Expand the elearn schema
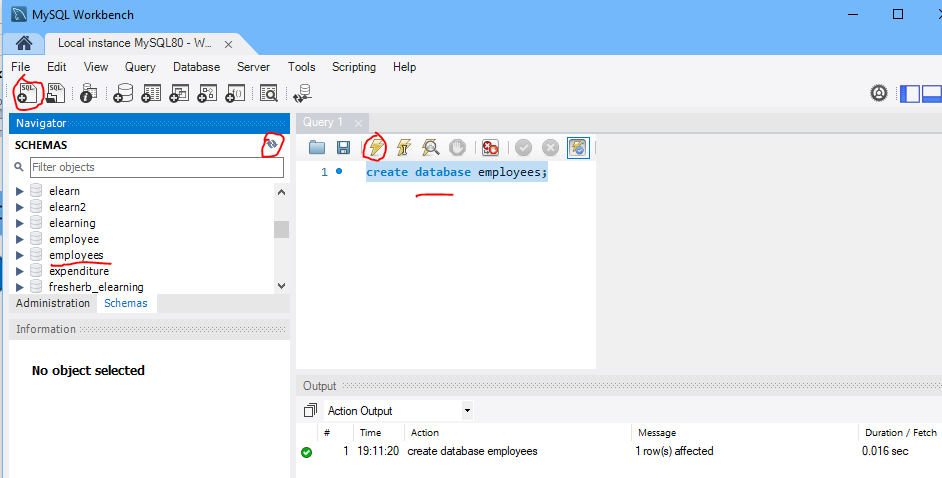The height and width of the screenshot is (478, 942). point(20,191)
